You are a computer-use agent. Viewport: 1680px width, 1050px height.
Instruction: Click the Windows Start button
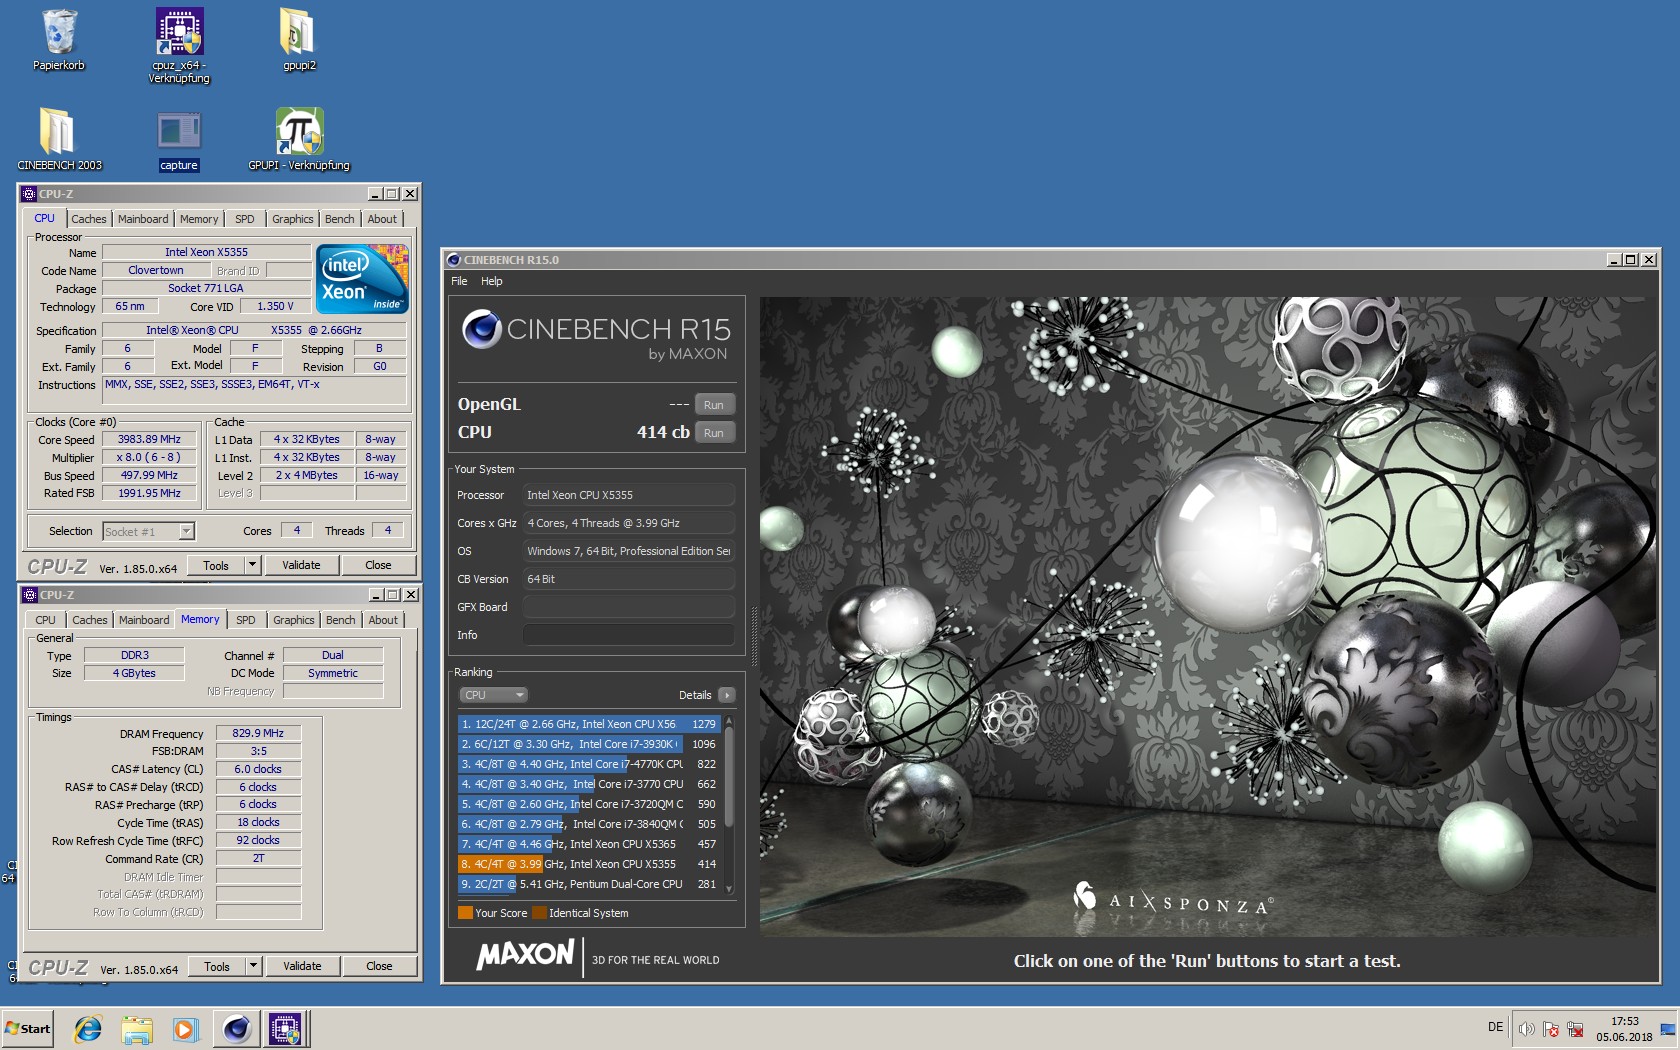(27, 1029)
